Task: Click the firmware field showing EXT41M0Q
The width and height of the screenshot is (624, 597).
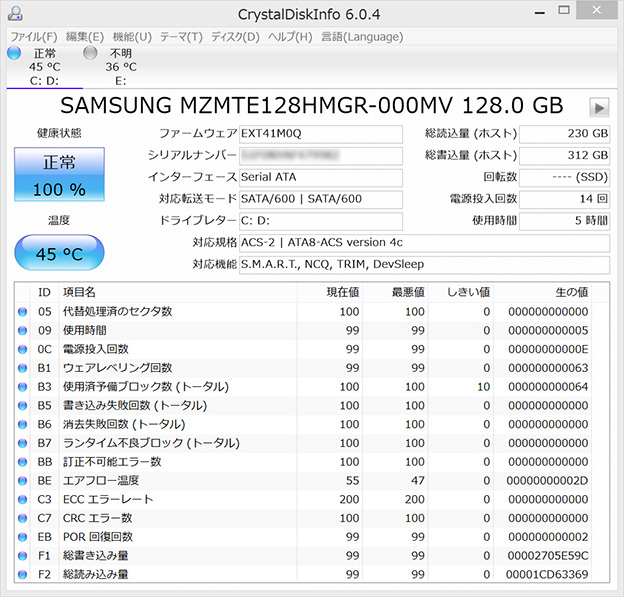Action: coord(320,133)
